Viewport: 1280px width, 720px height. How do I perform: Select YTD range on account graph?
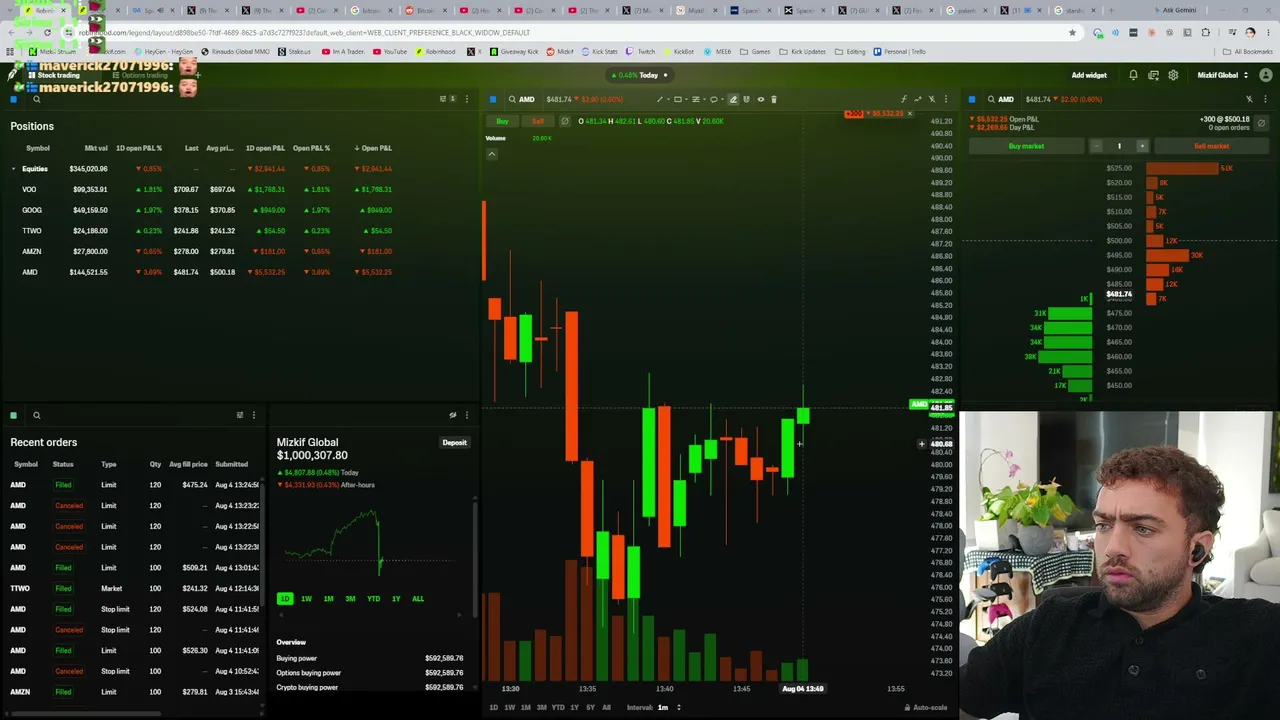point(373,599)
